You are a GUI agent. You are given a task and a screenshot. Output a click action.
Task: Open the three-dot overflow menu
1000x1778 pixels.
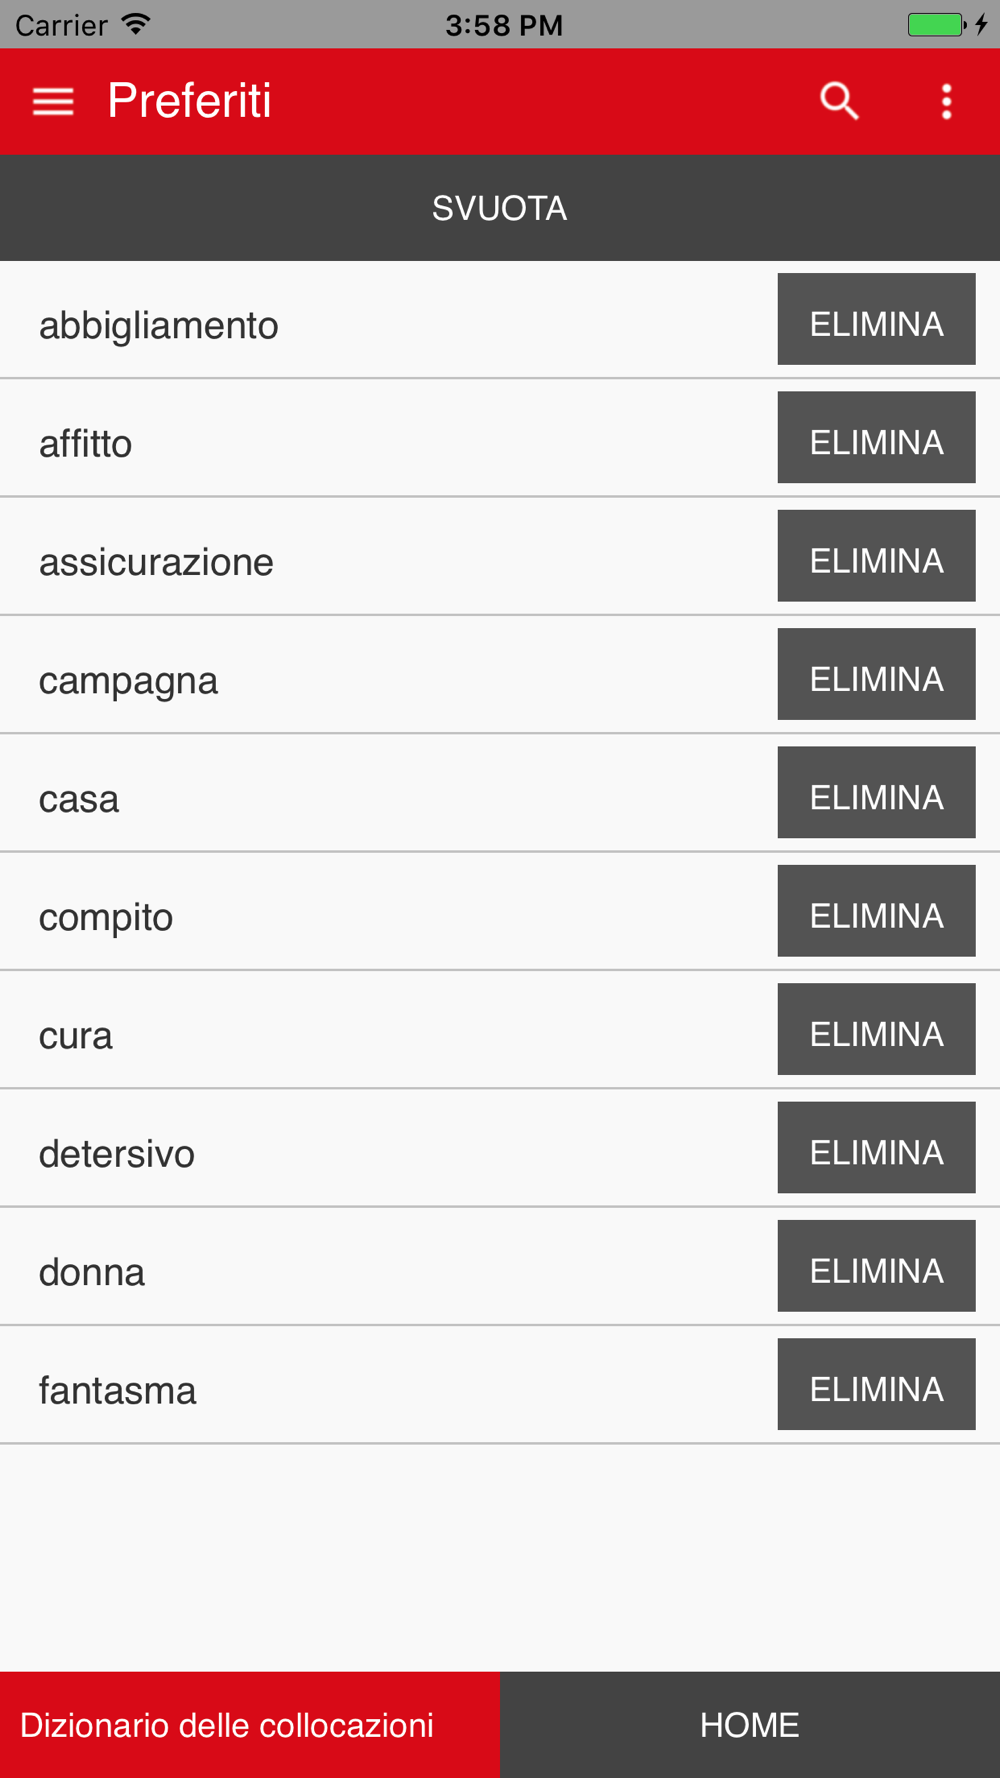pos(946,101)
